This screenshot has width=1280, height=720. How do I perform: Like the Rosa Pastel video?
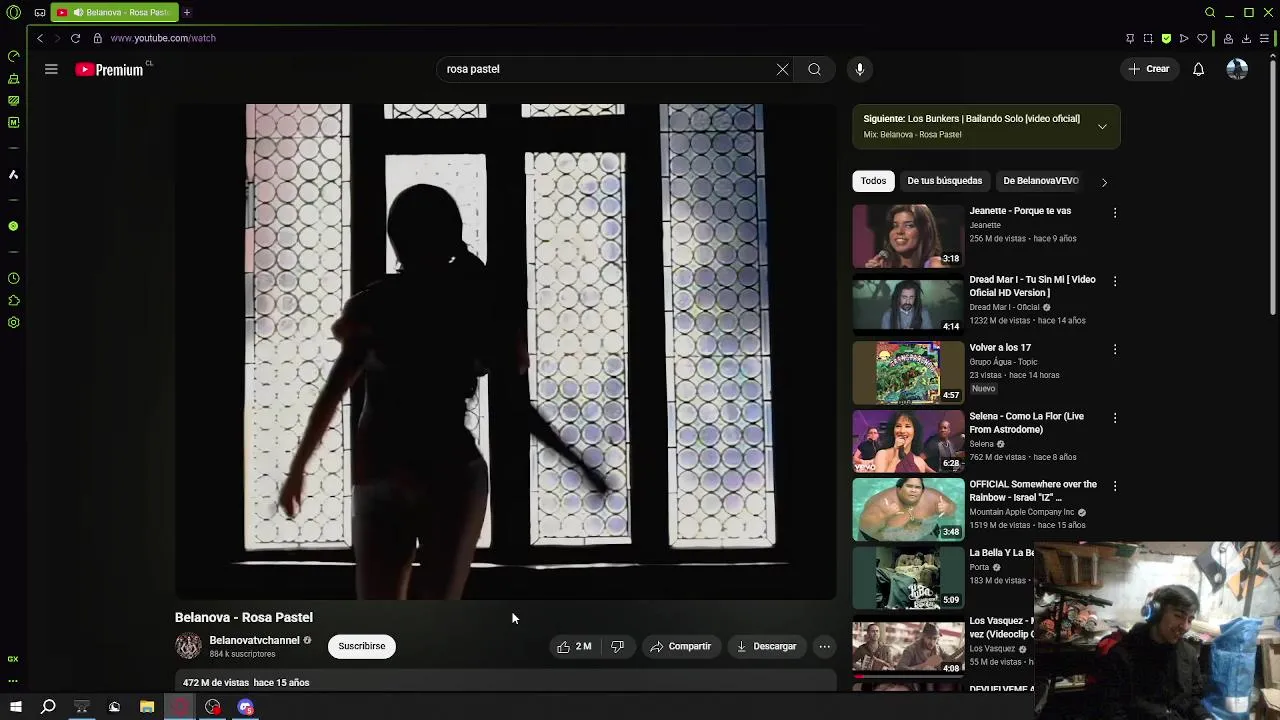point(574,646)
